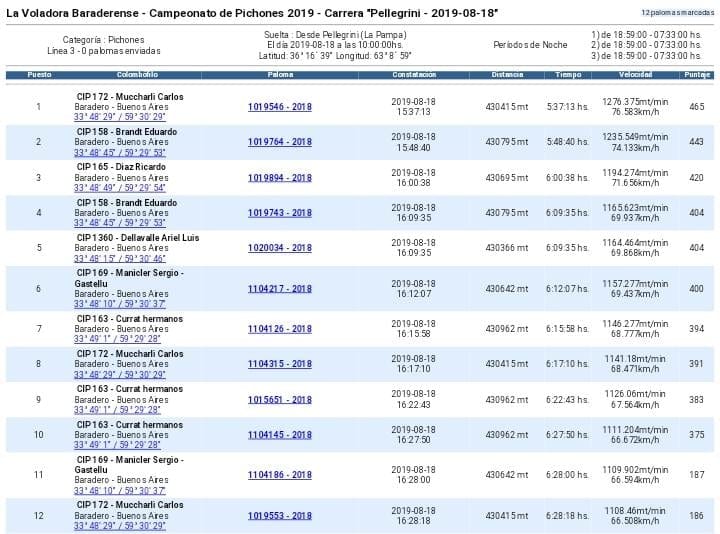Open pigeon link 1104315 - 2018
This screenshot has width=720, height=534.
[280, 364]
